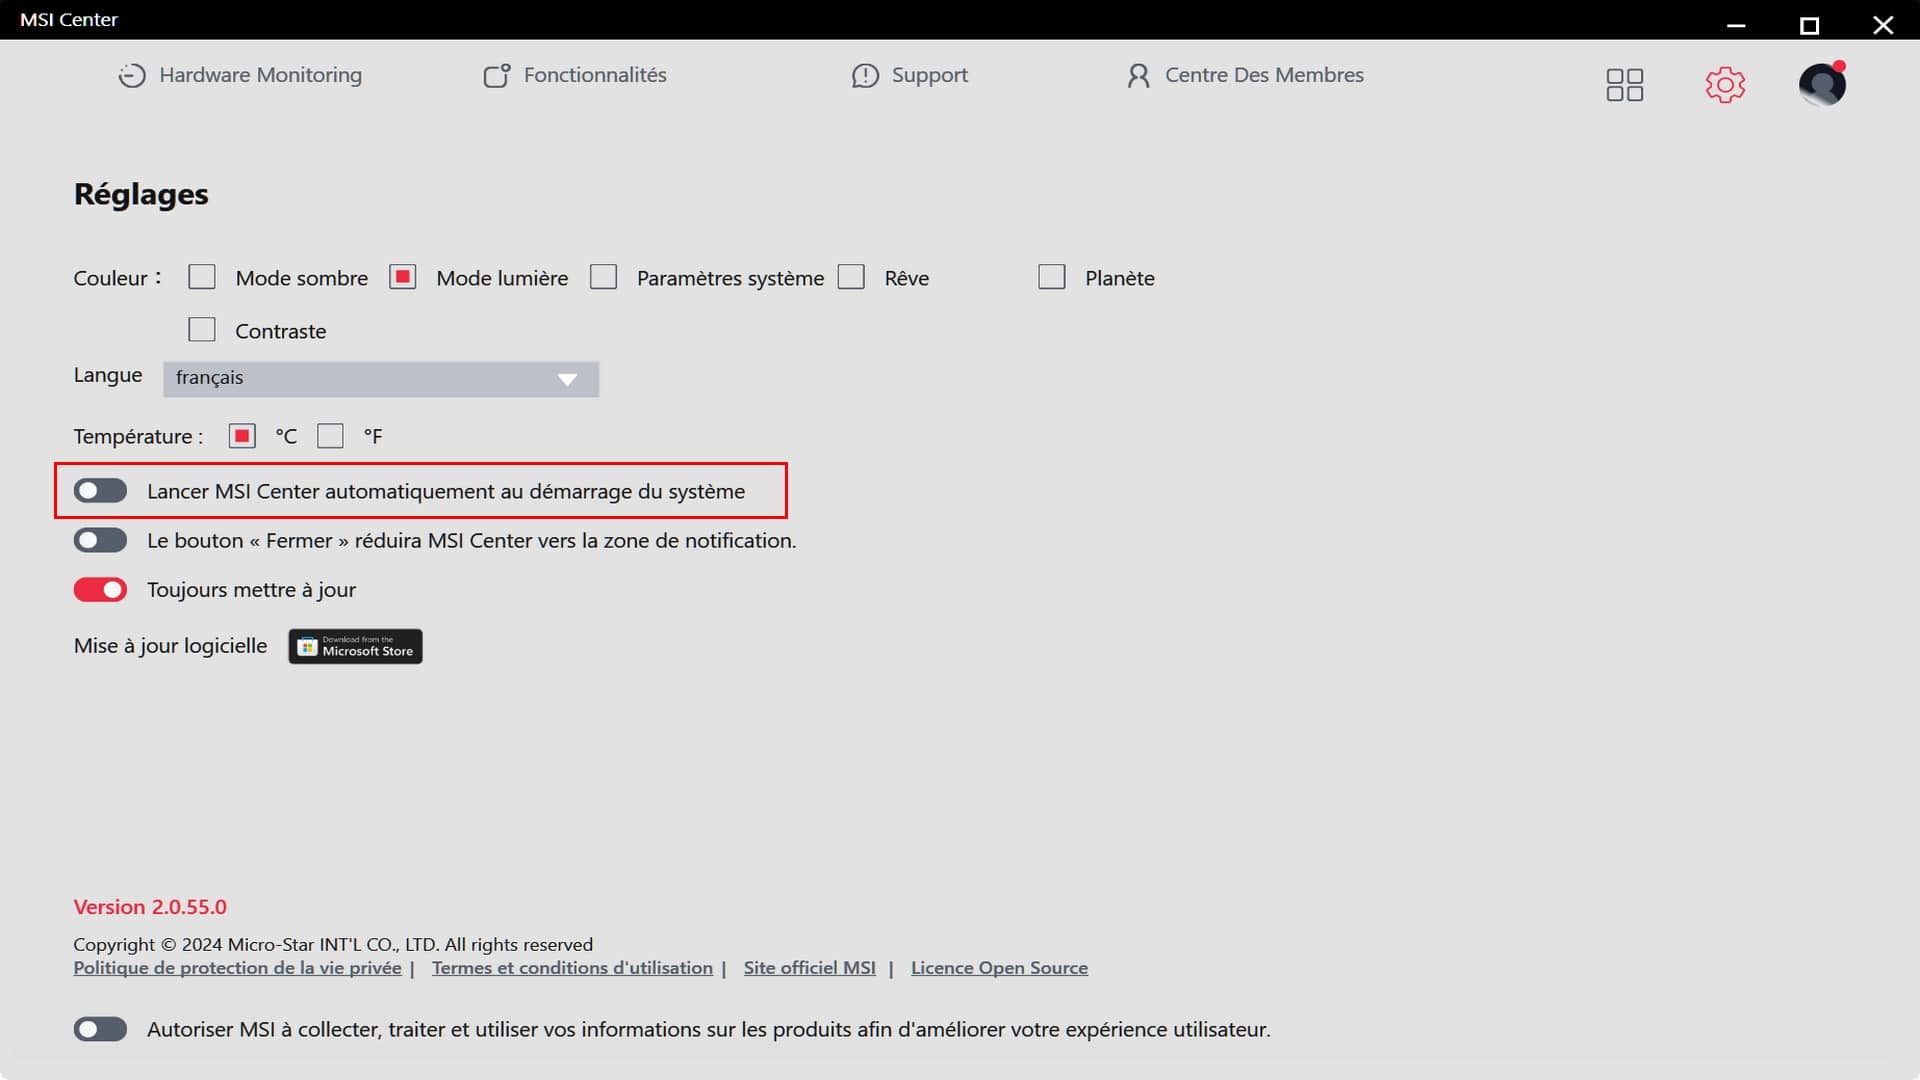
Task: Click the Support chat bubble icon
Action: tap(865, 76)
